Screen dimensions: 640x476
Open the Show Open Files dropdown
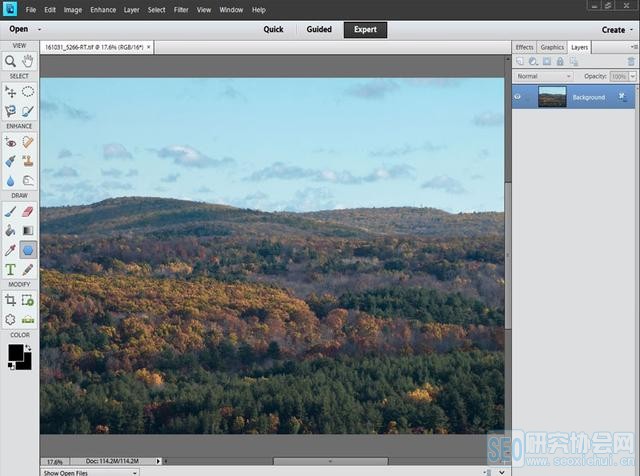pyautogui.click(x=90, y=472)
